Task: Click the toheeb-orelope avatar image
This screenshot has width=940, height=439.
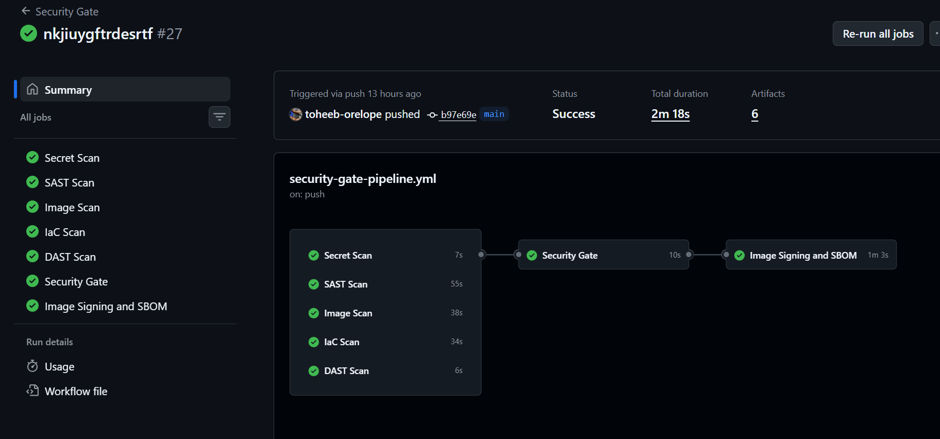Action: point(295,114)
